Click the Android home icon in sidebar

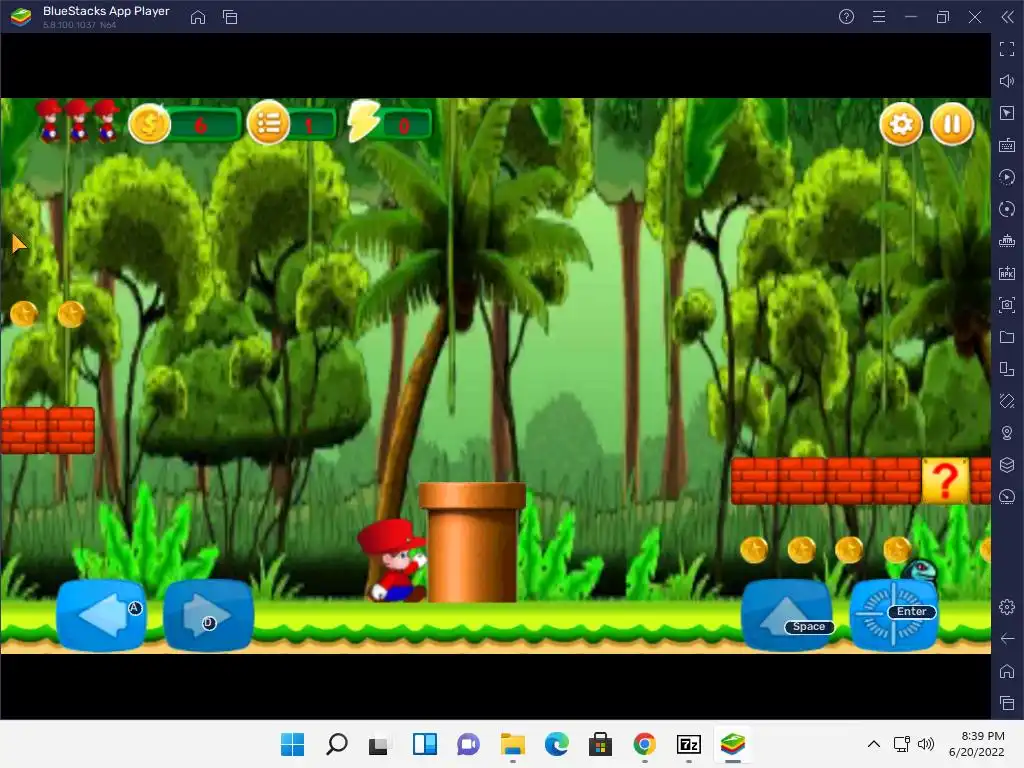(x=1007, y=671)
